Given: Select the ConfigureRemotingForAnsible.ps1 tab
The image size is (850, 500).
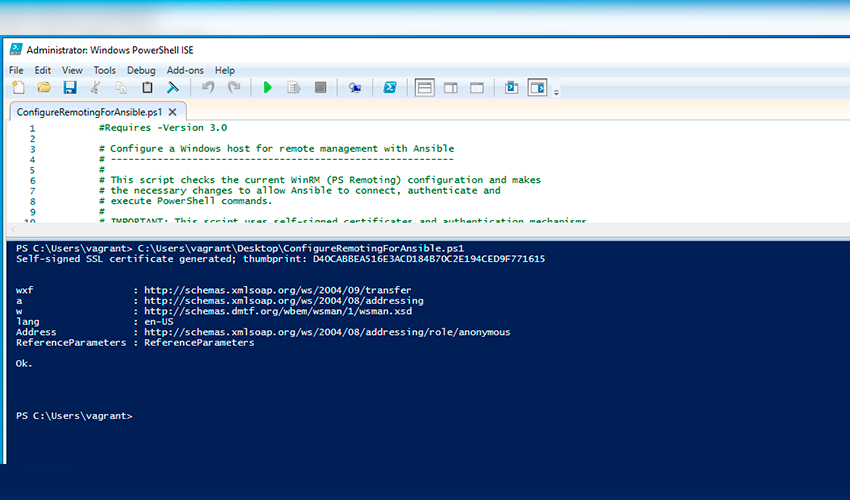Looking at the screenshot, I should pos(89,112).
